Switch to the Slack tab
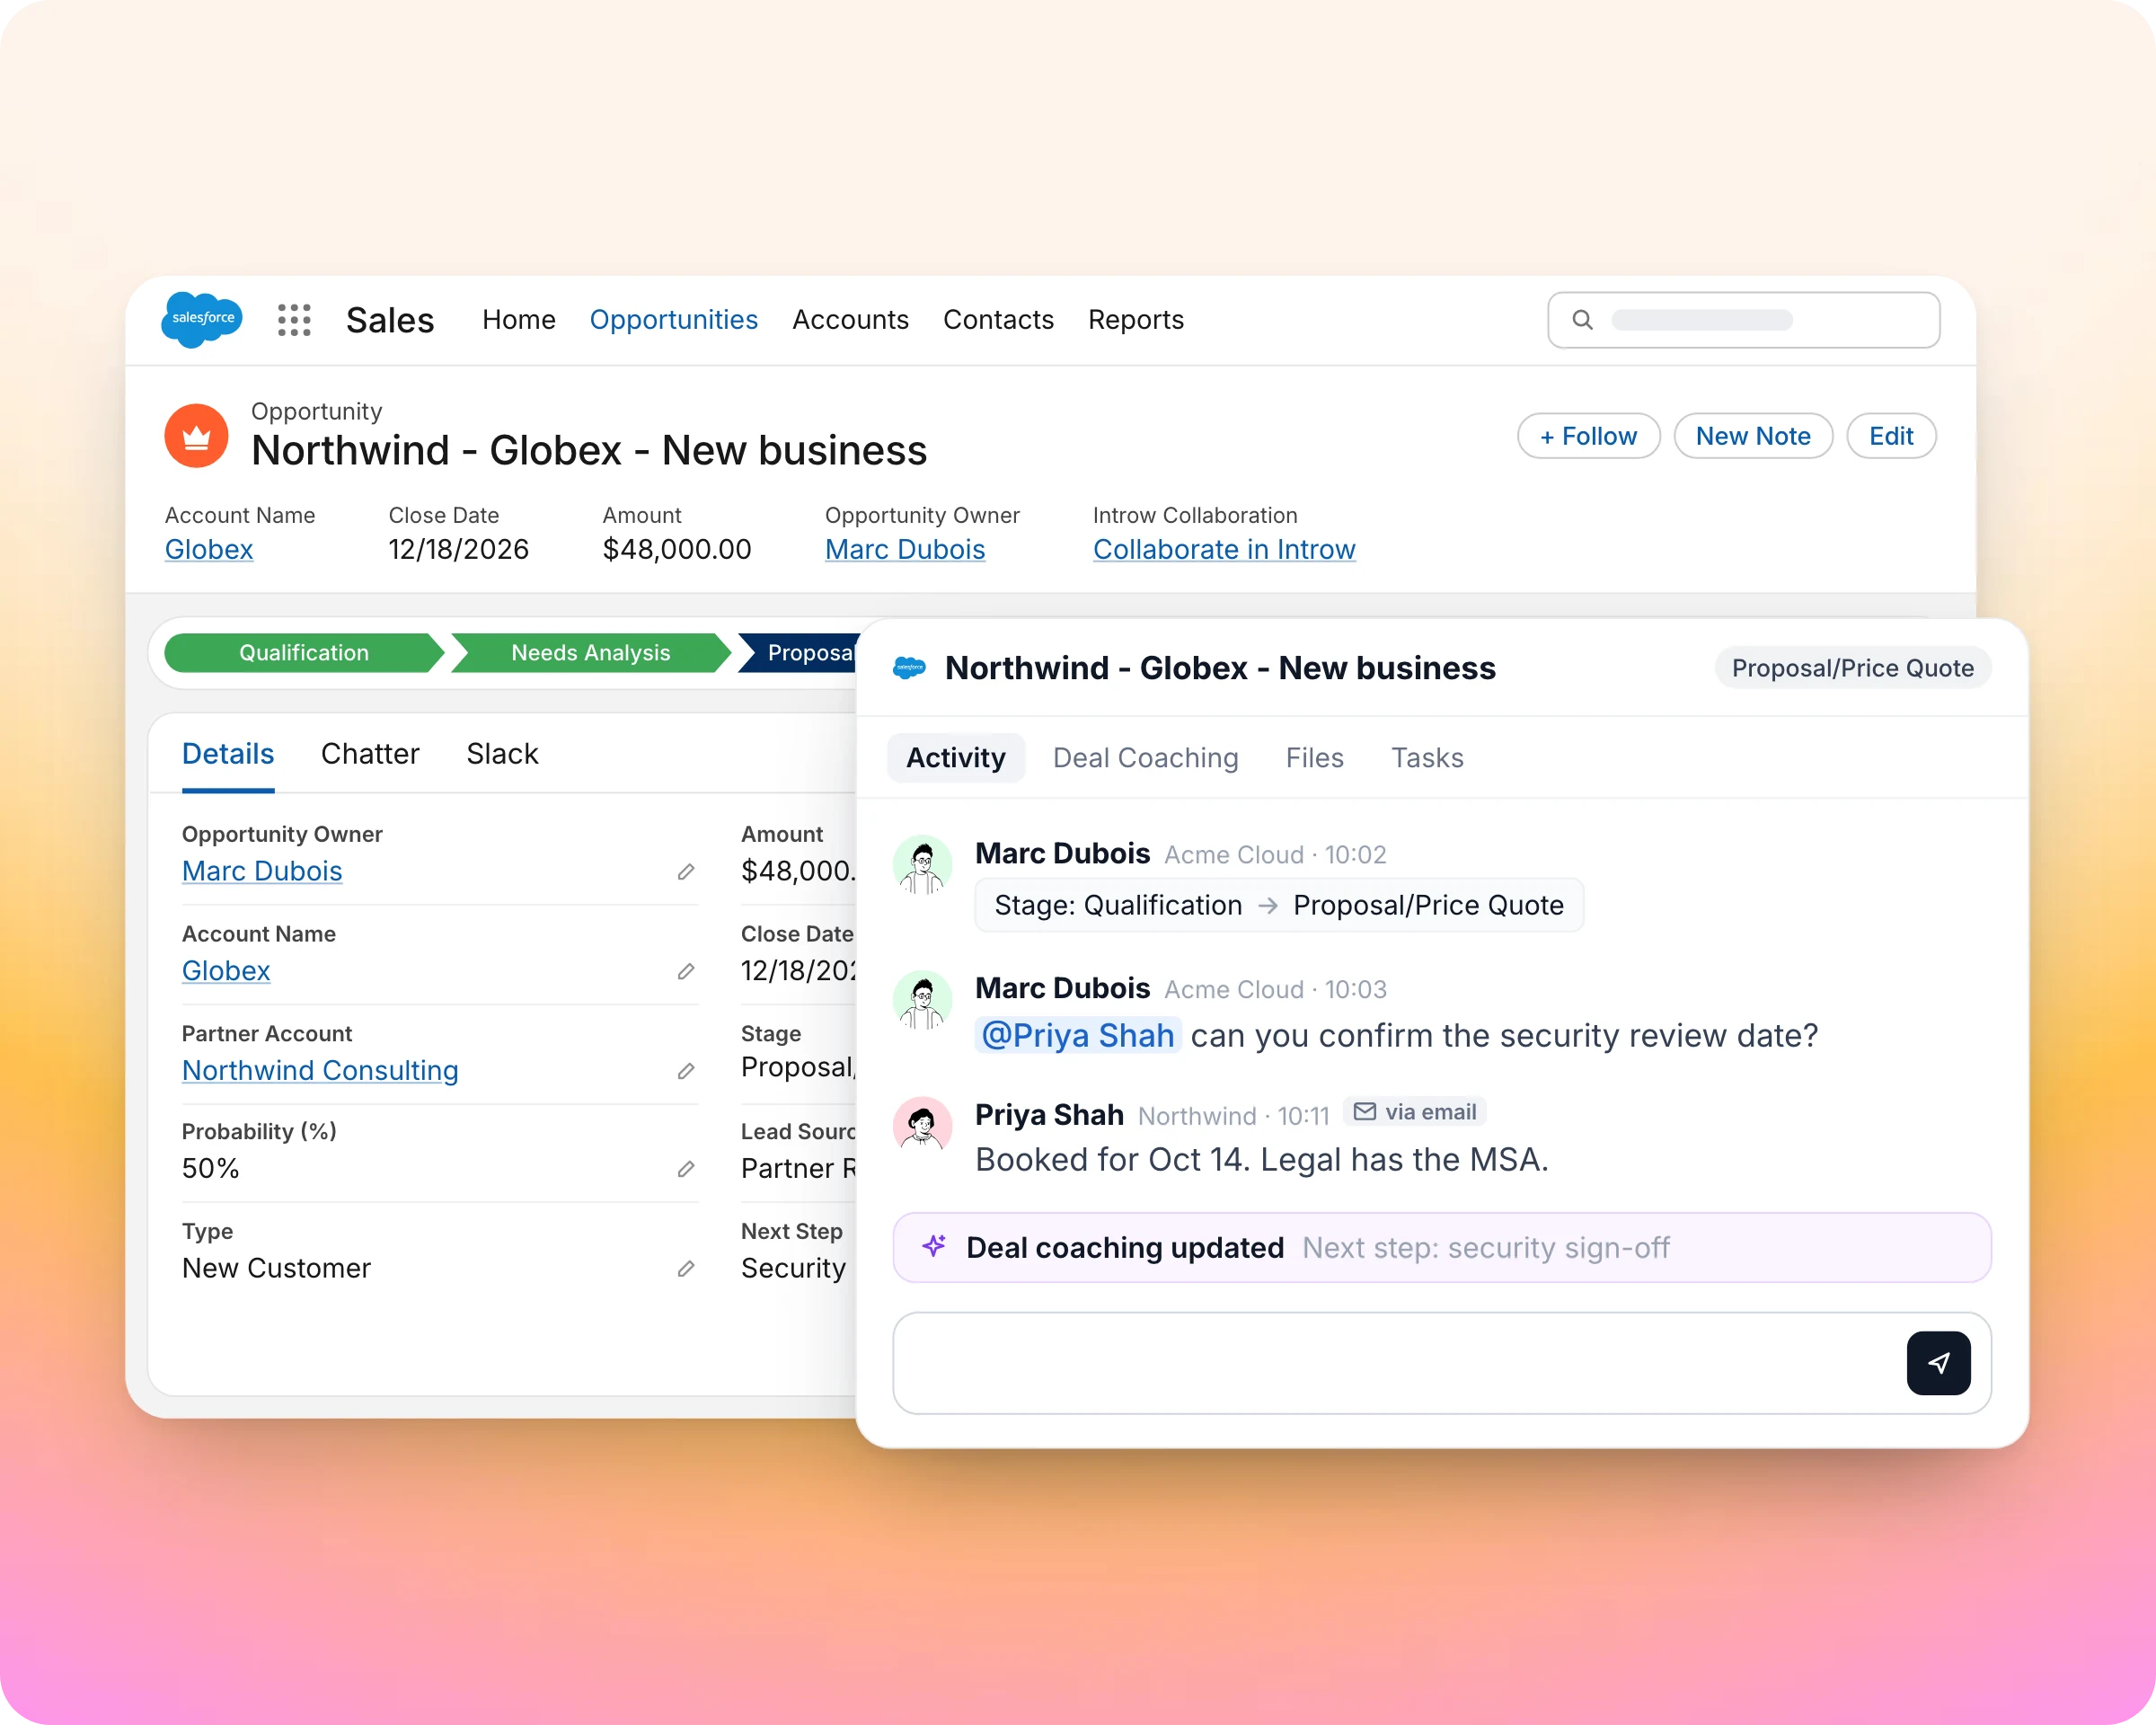The image size is (2156, 1725). [x=502, y=754]
